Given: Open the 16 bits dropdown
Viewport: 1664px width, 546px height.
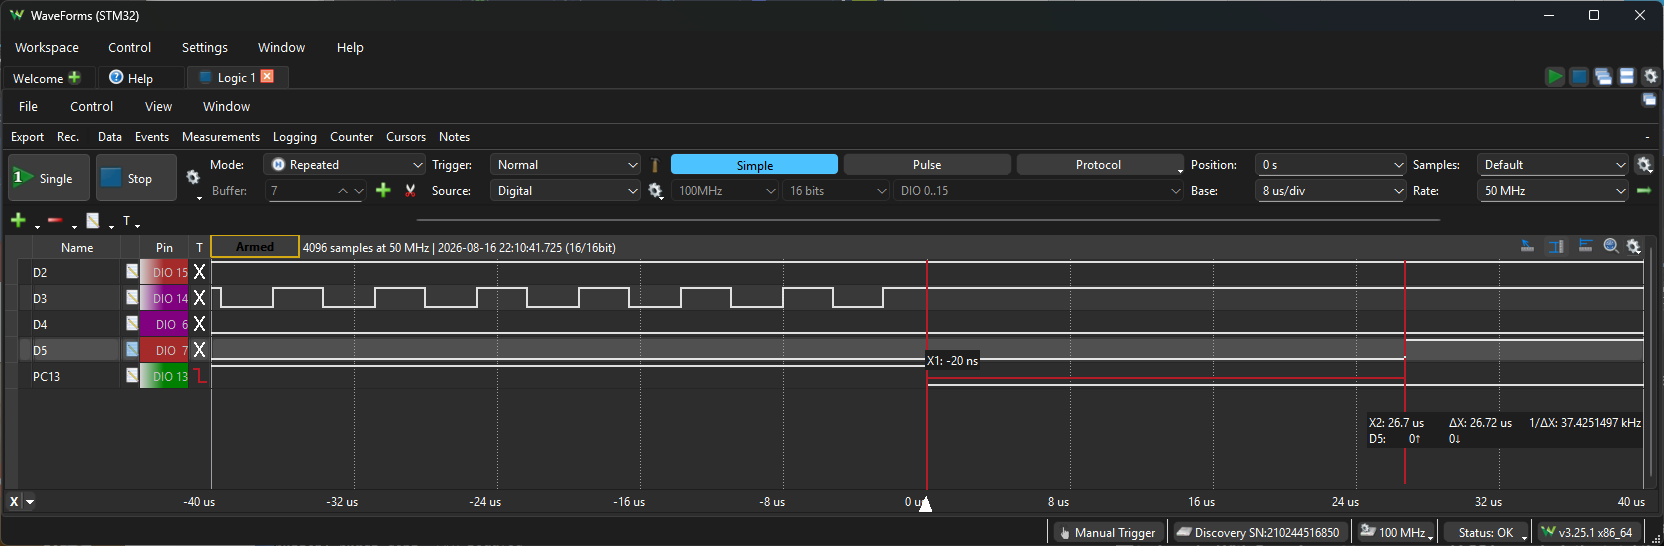Looking at the screenshot, I should pos(836,191).
